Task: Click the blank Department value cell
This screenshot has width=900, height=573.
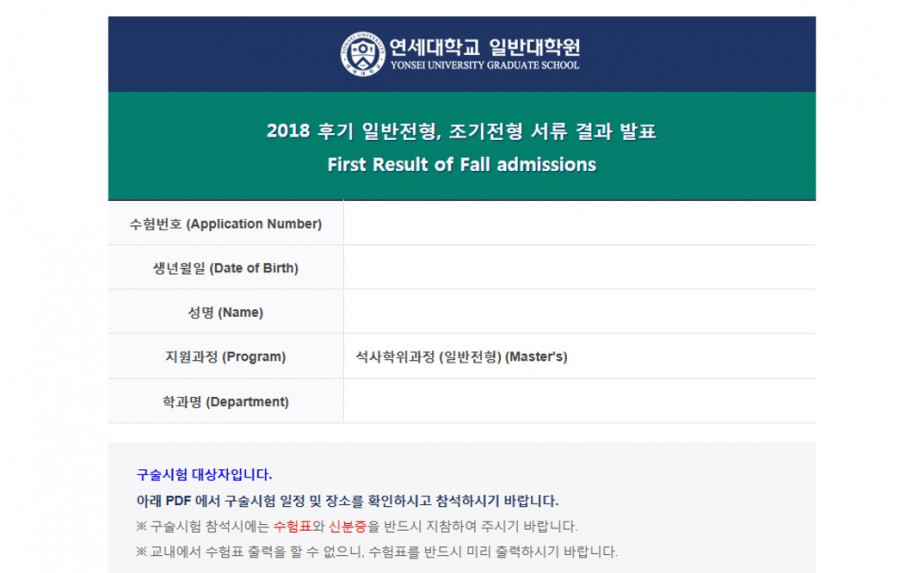Action: pyautogui.click(x=580, y=401)
